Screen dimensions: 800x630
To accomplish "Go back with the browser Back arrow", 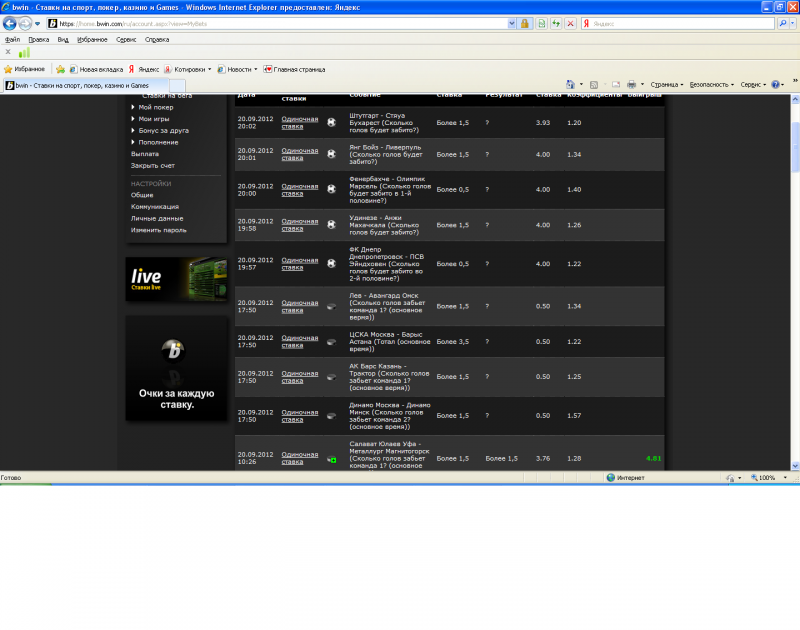I will pos(9,23).
